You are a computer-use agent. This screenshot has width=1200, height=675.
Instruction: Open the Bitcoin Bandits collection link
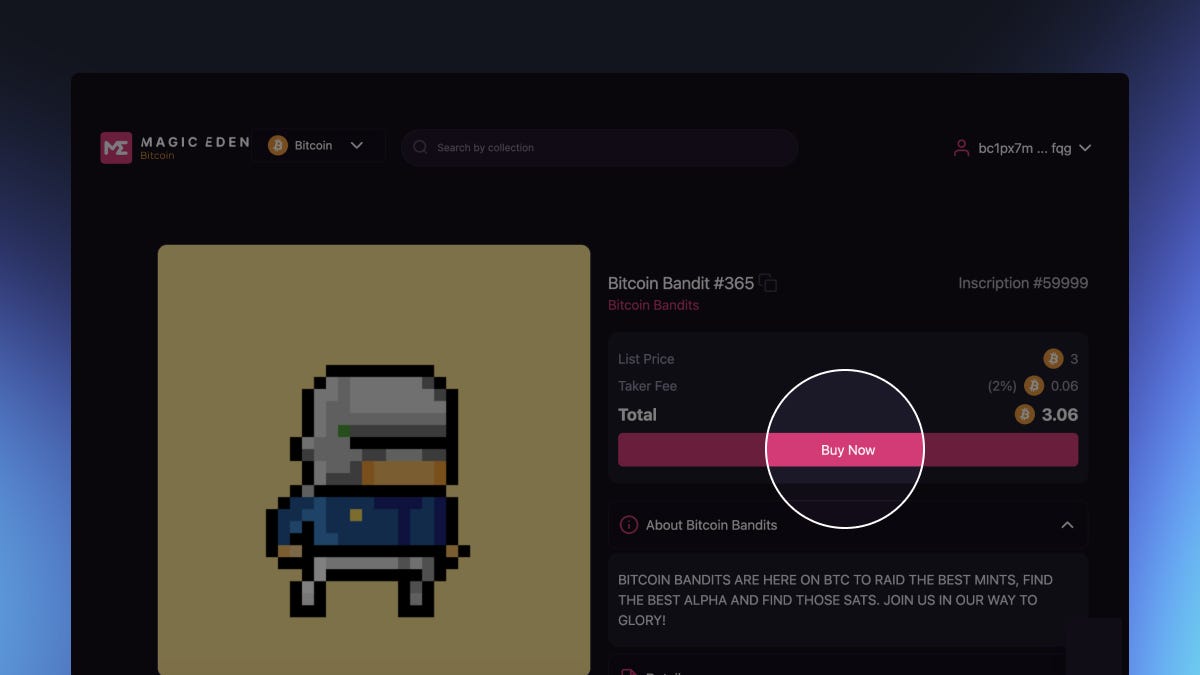point(653,305)
